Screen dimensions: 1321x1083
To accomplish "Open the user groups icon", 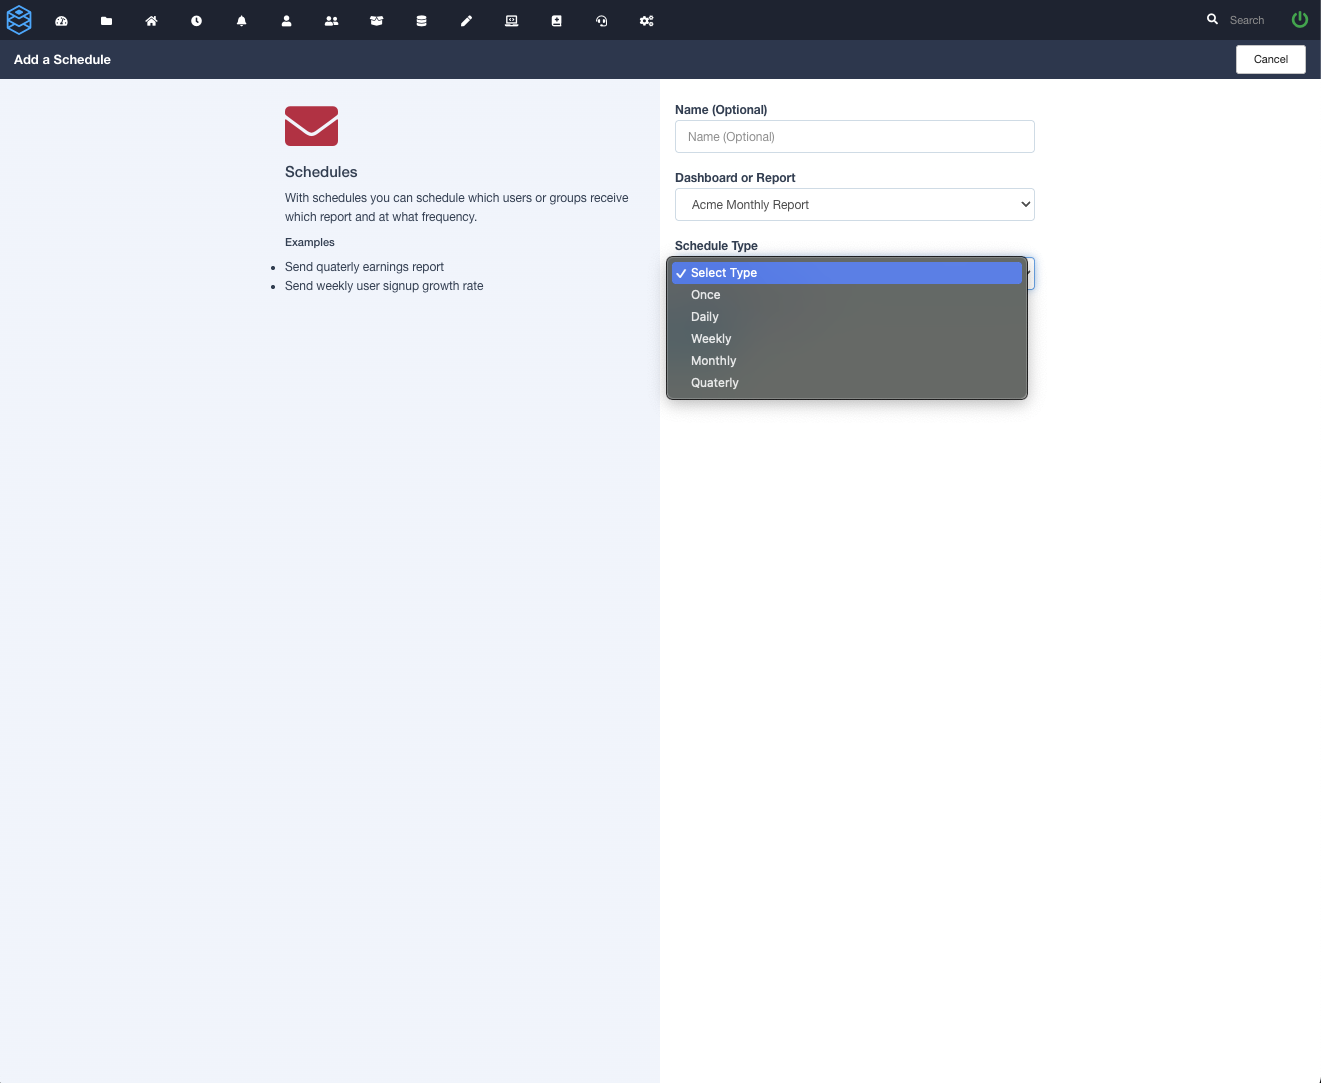I will [331, 20].
